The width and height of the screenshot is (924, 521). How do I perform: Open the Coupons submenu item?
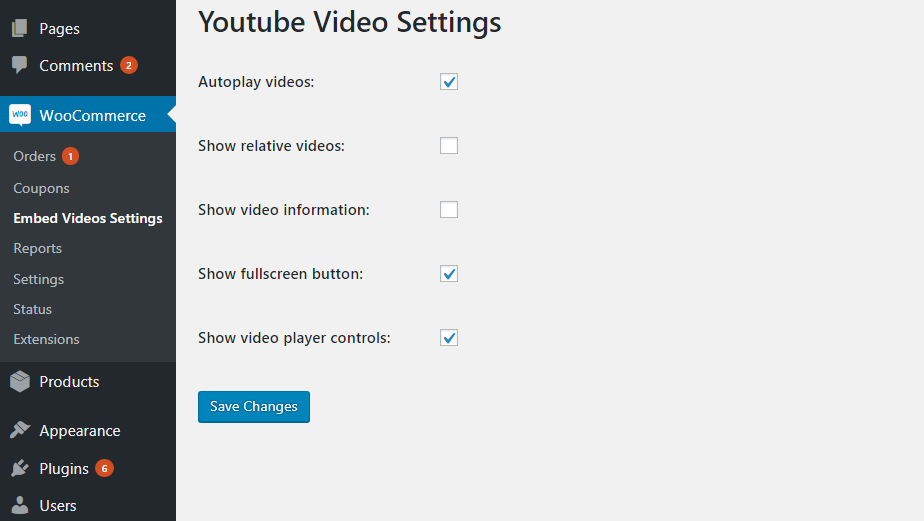coord(41,188)
